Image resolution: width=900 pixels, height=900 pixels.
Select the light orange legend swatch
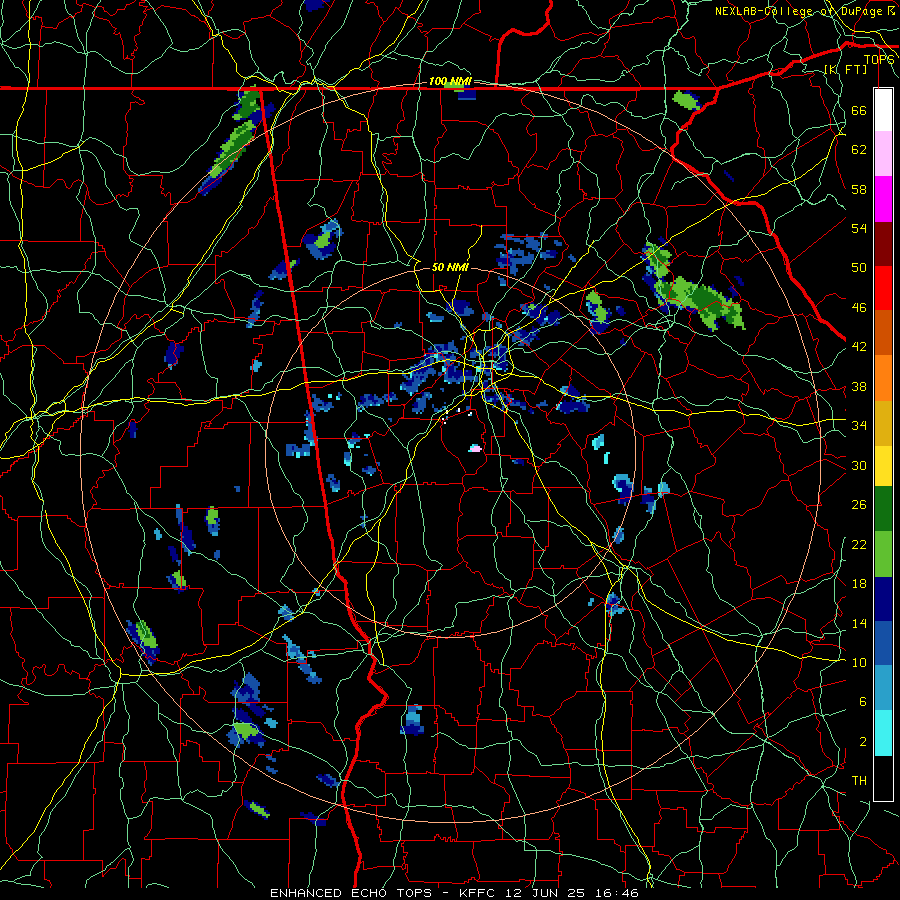tap(883, 377)
